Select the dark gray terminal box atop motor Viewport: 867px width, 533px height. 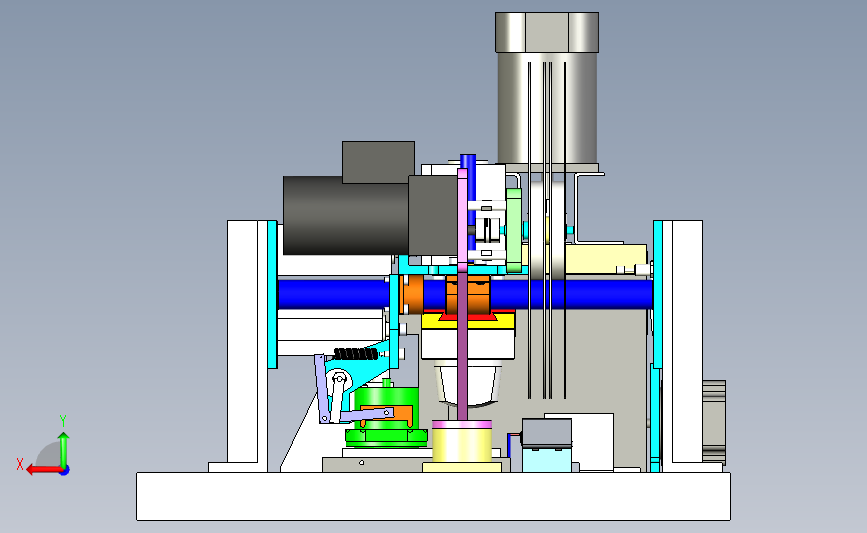click(378, 162)
